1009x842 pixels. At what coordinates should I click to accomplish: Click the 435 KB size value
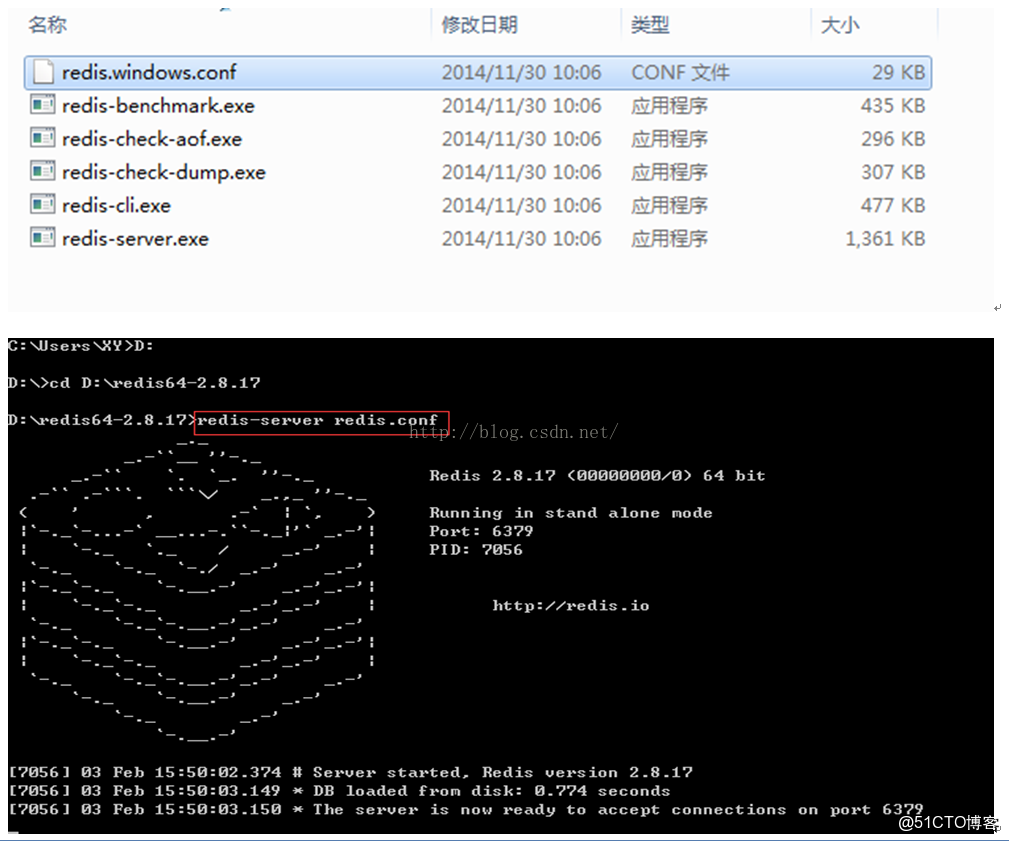pos(893,106)
